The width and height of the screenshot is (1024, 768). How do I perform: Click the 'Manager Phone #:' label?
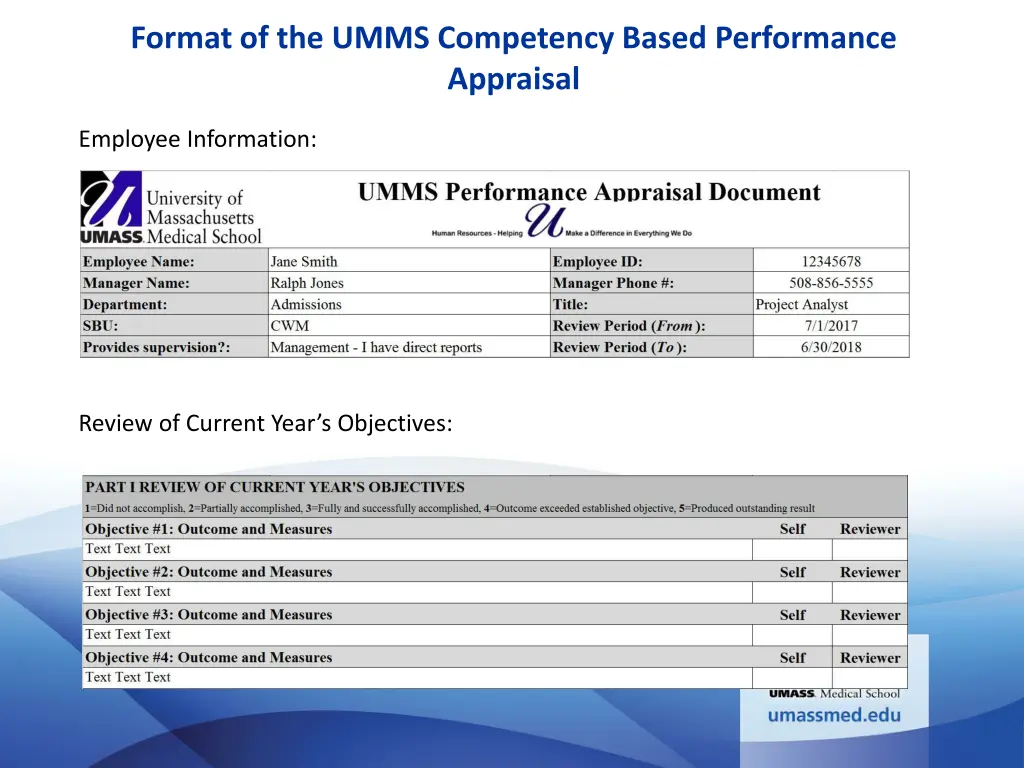coord(613,283)
